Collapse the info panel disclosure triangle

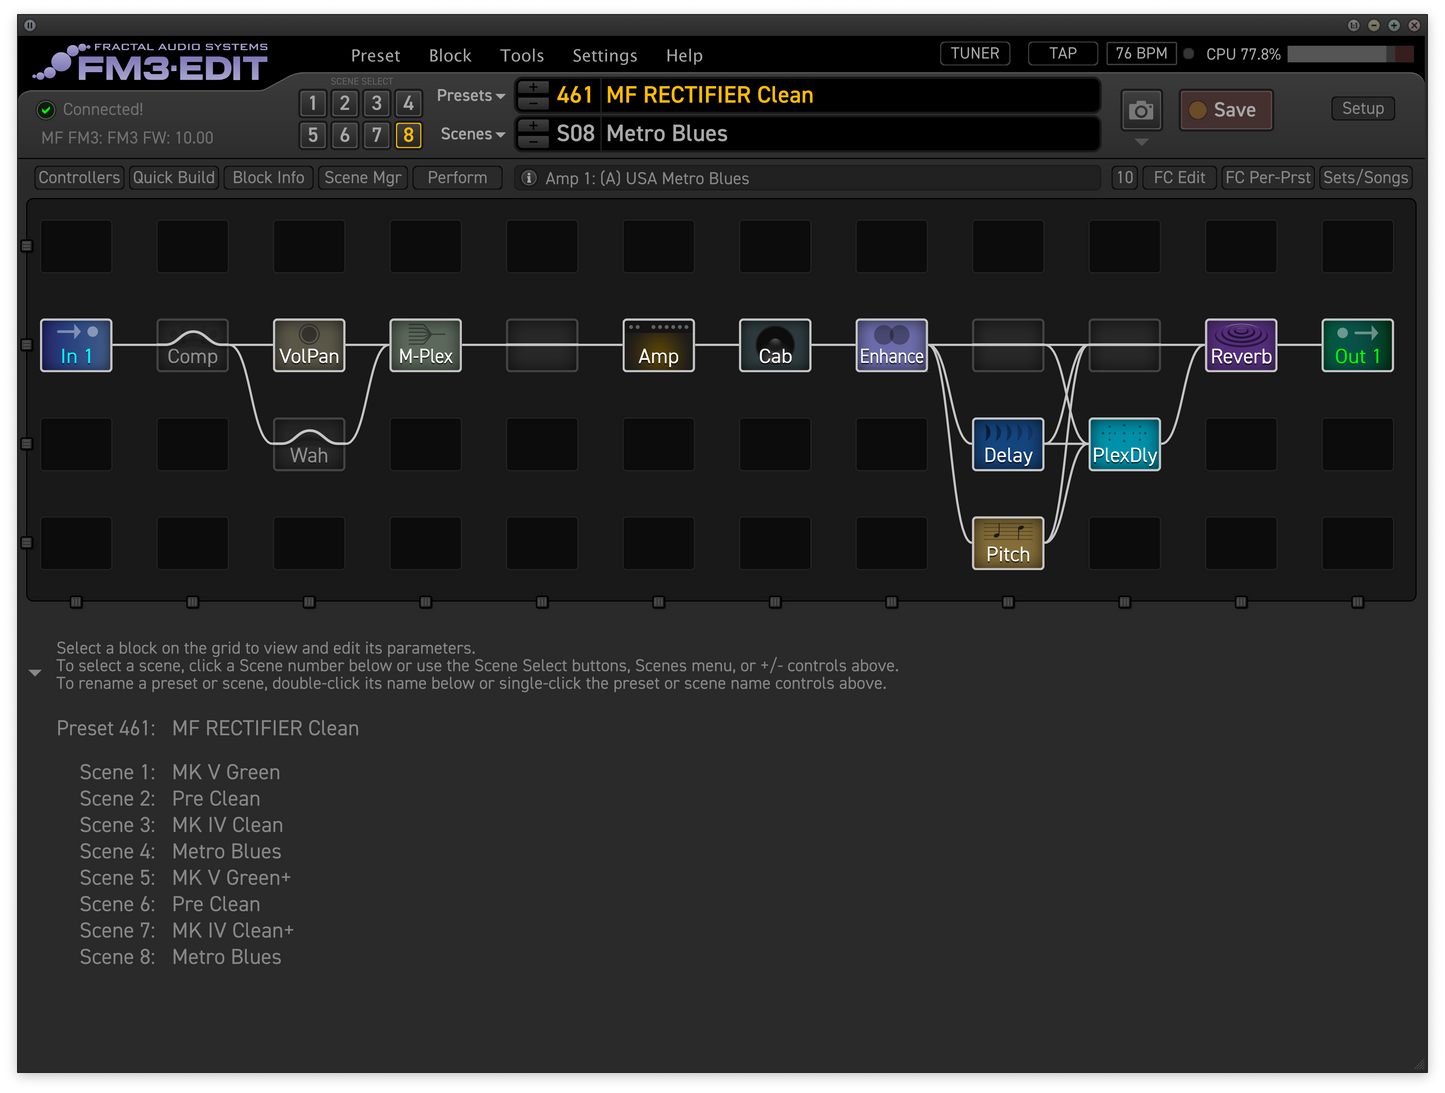(35, 673)
